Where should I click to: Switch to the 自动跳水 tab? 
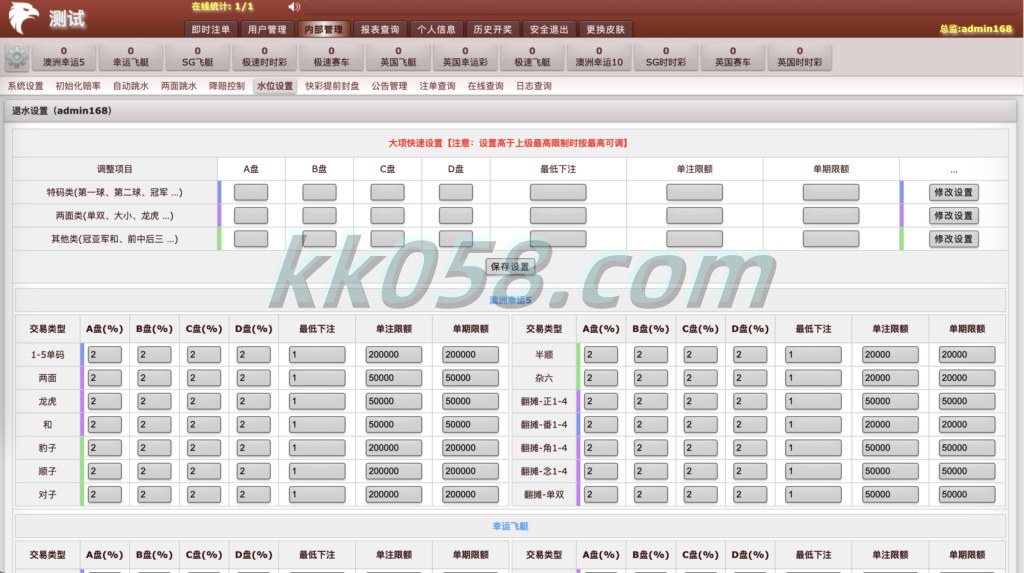click(x=131, y=86)
